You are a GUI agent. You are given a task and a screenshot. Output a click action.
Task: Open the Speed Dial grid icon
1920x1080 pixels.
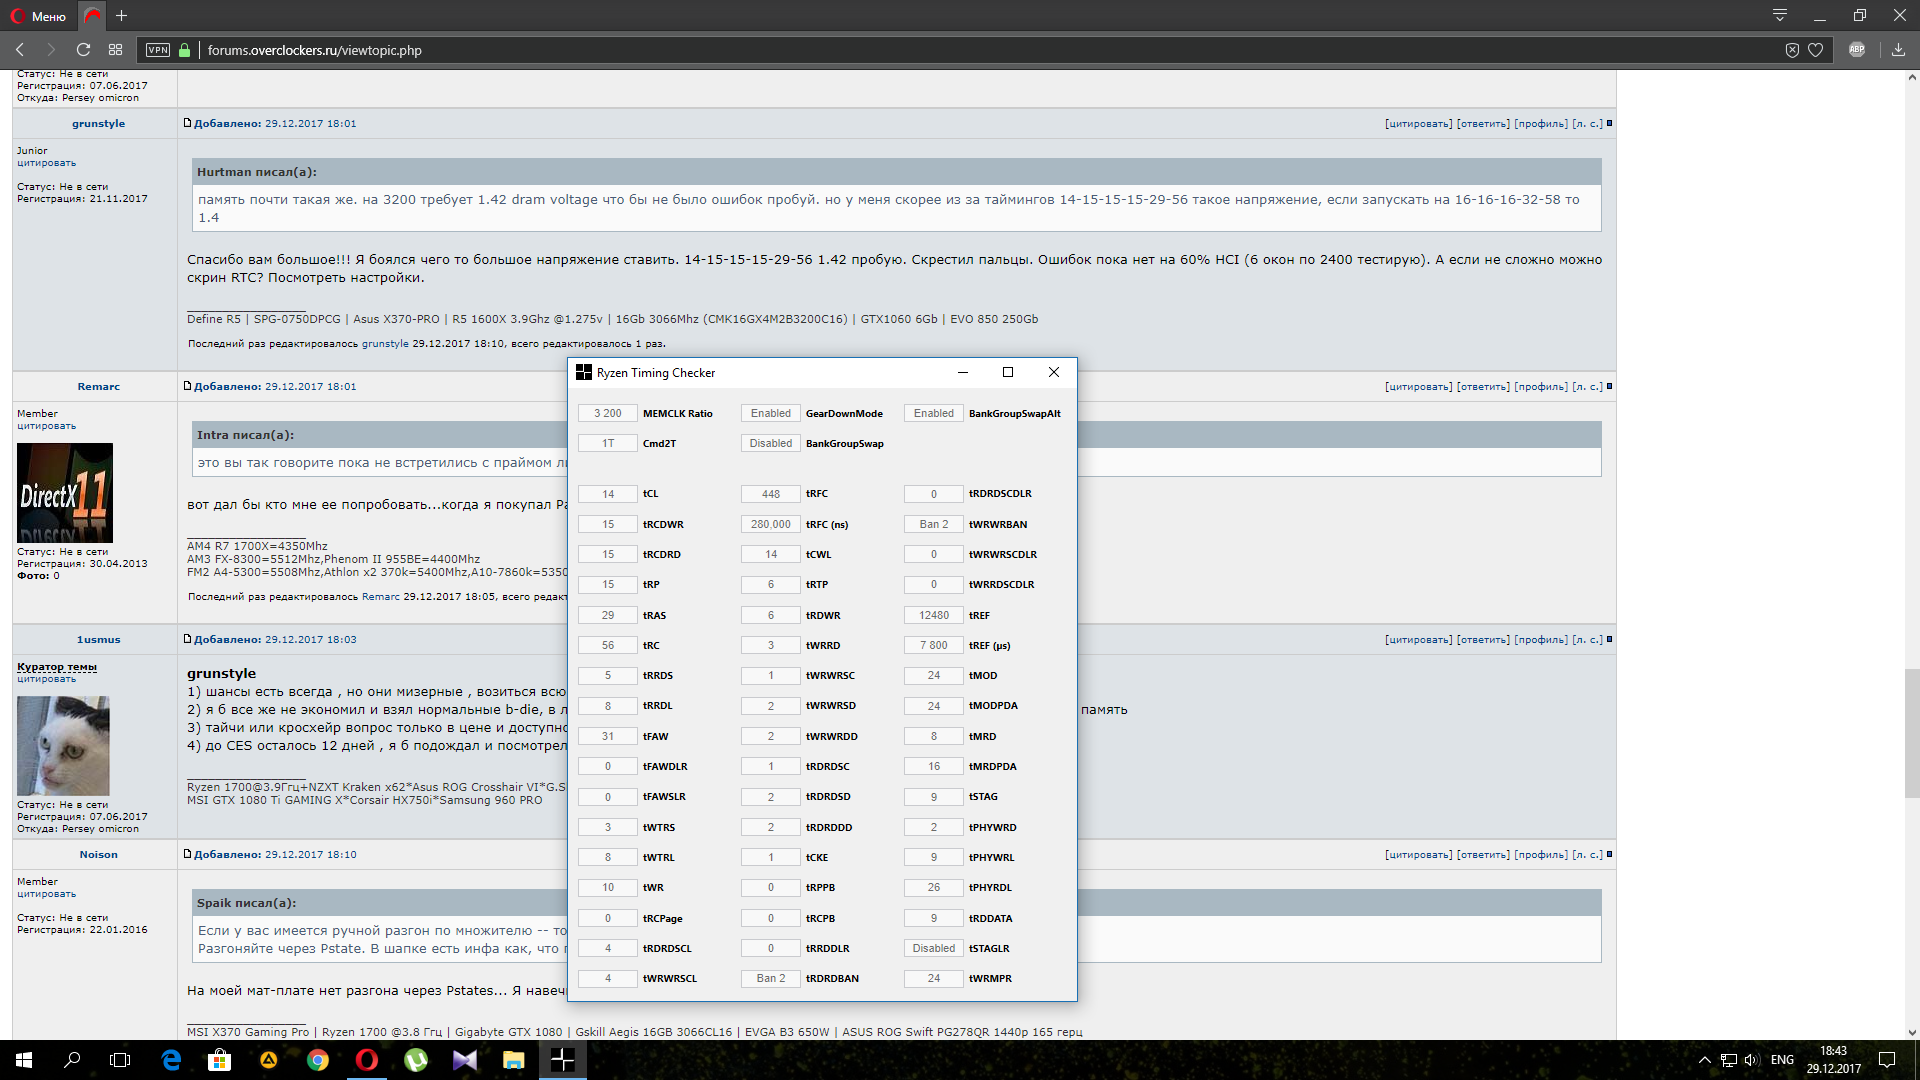pos(116,50)
